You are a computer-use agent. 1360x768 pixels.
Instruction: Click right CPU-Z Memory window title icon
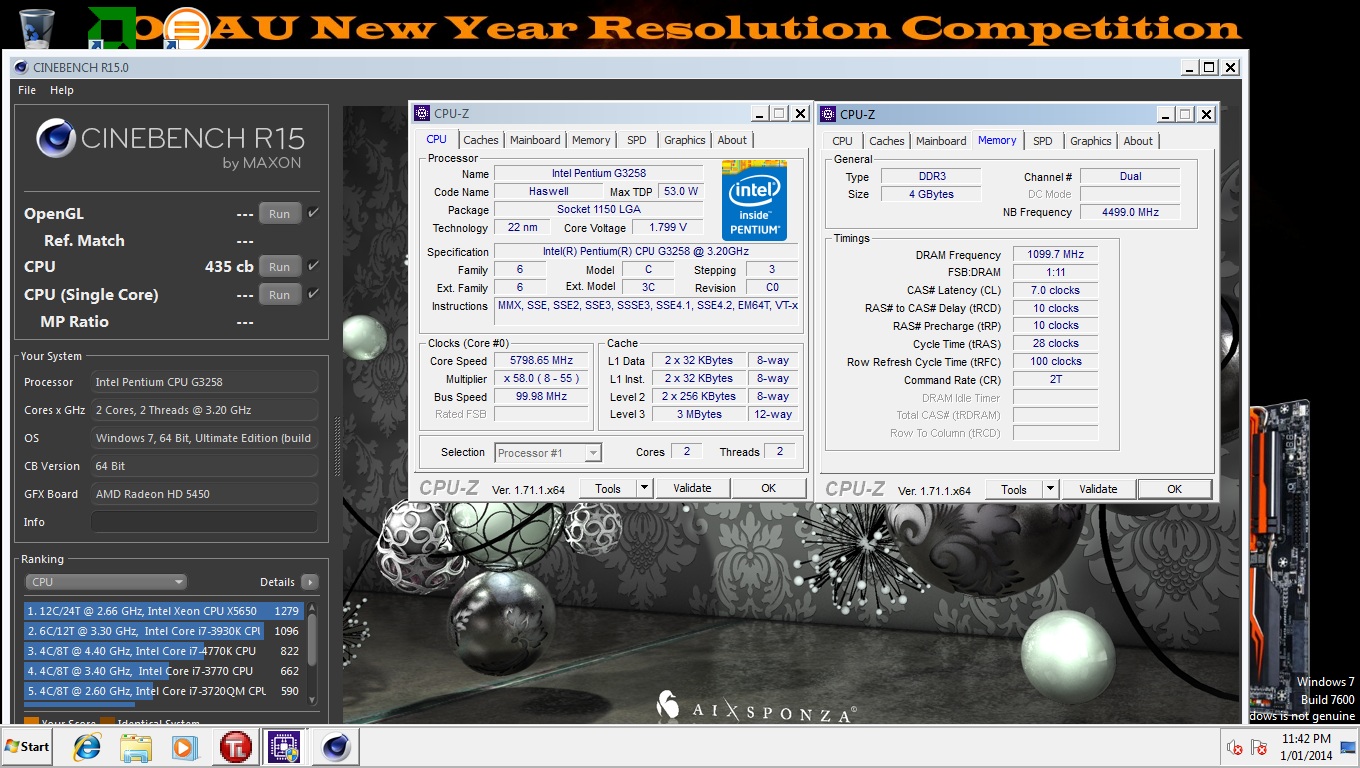[x=829, y=114]
